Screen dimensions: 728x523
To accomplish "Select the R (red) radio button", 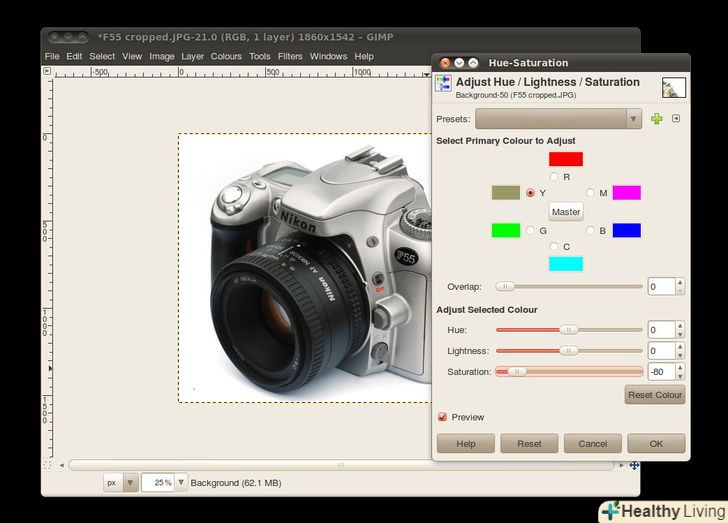I will [554, 177].
